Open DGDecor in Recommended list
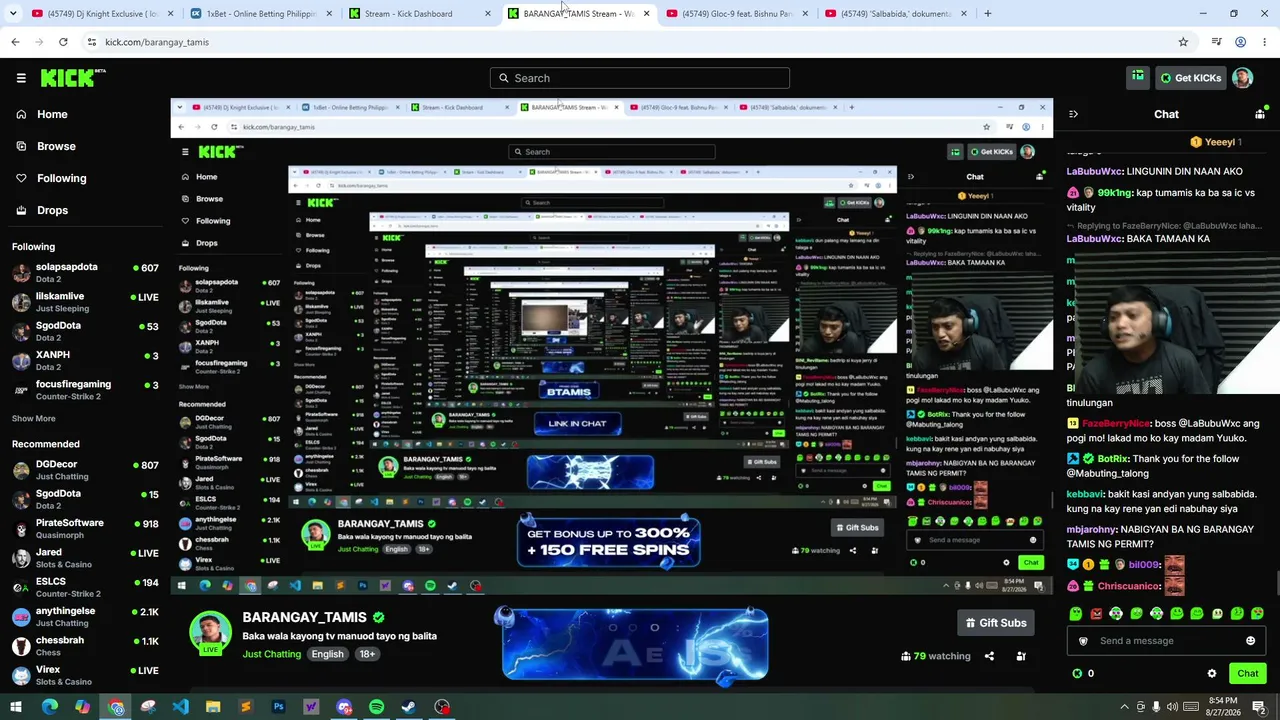Screen dimensions: 1280x720 coord(85,470)
